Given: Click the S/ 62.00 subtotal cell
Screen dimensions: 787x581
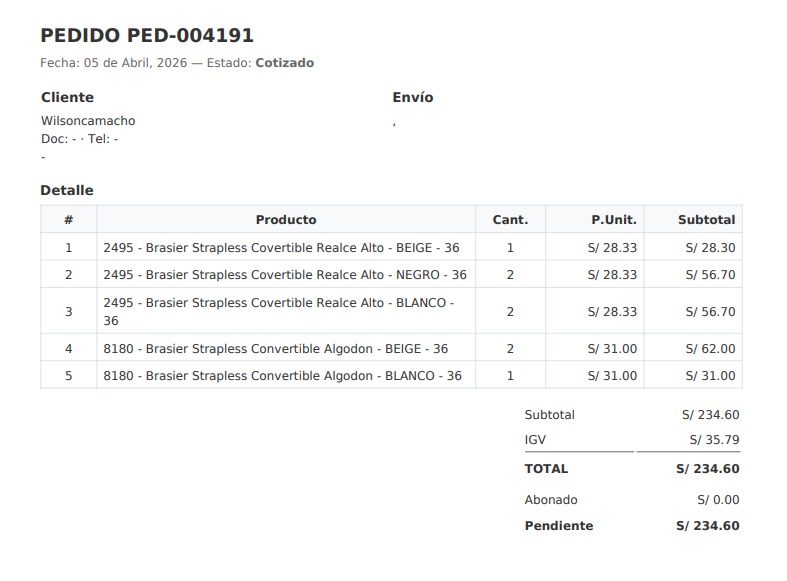Looking at the screenshot, I should click(x=710, y=349).
